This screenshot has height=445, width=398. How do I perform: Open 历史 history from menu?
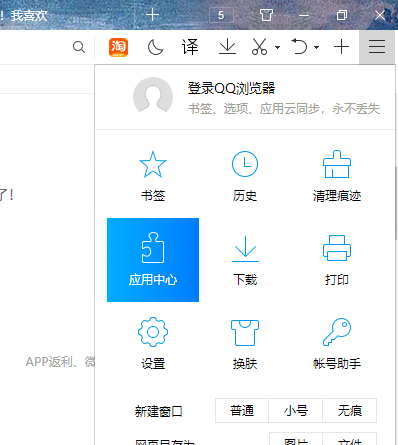pos(245,176)
